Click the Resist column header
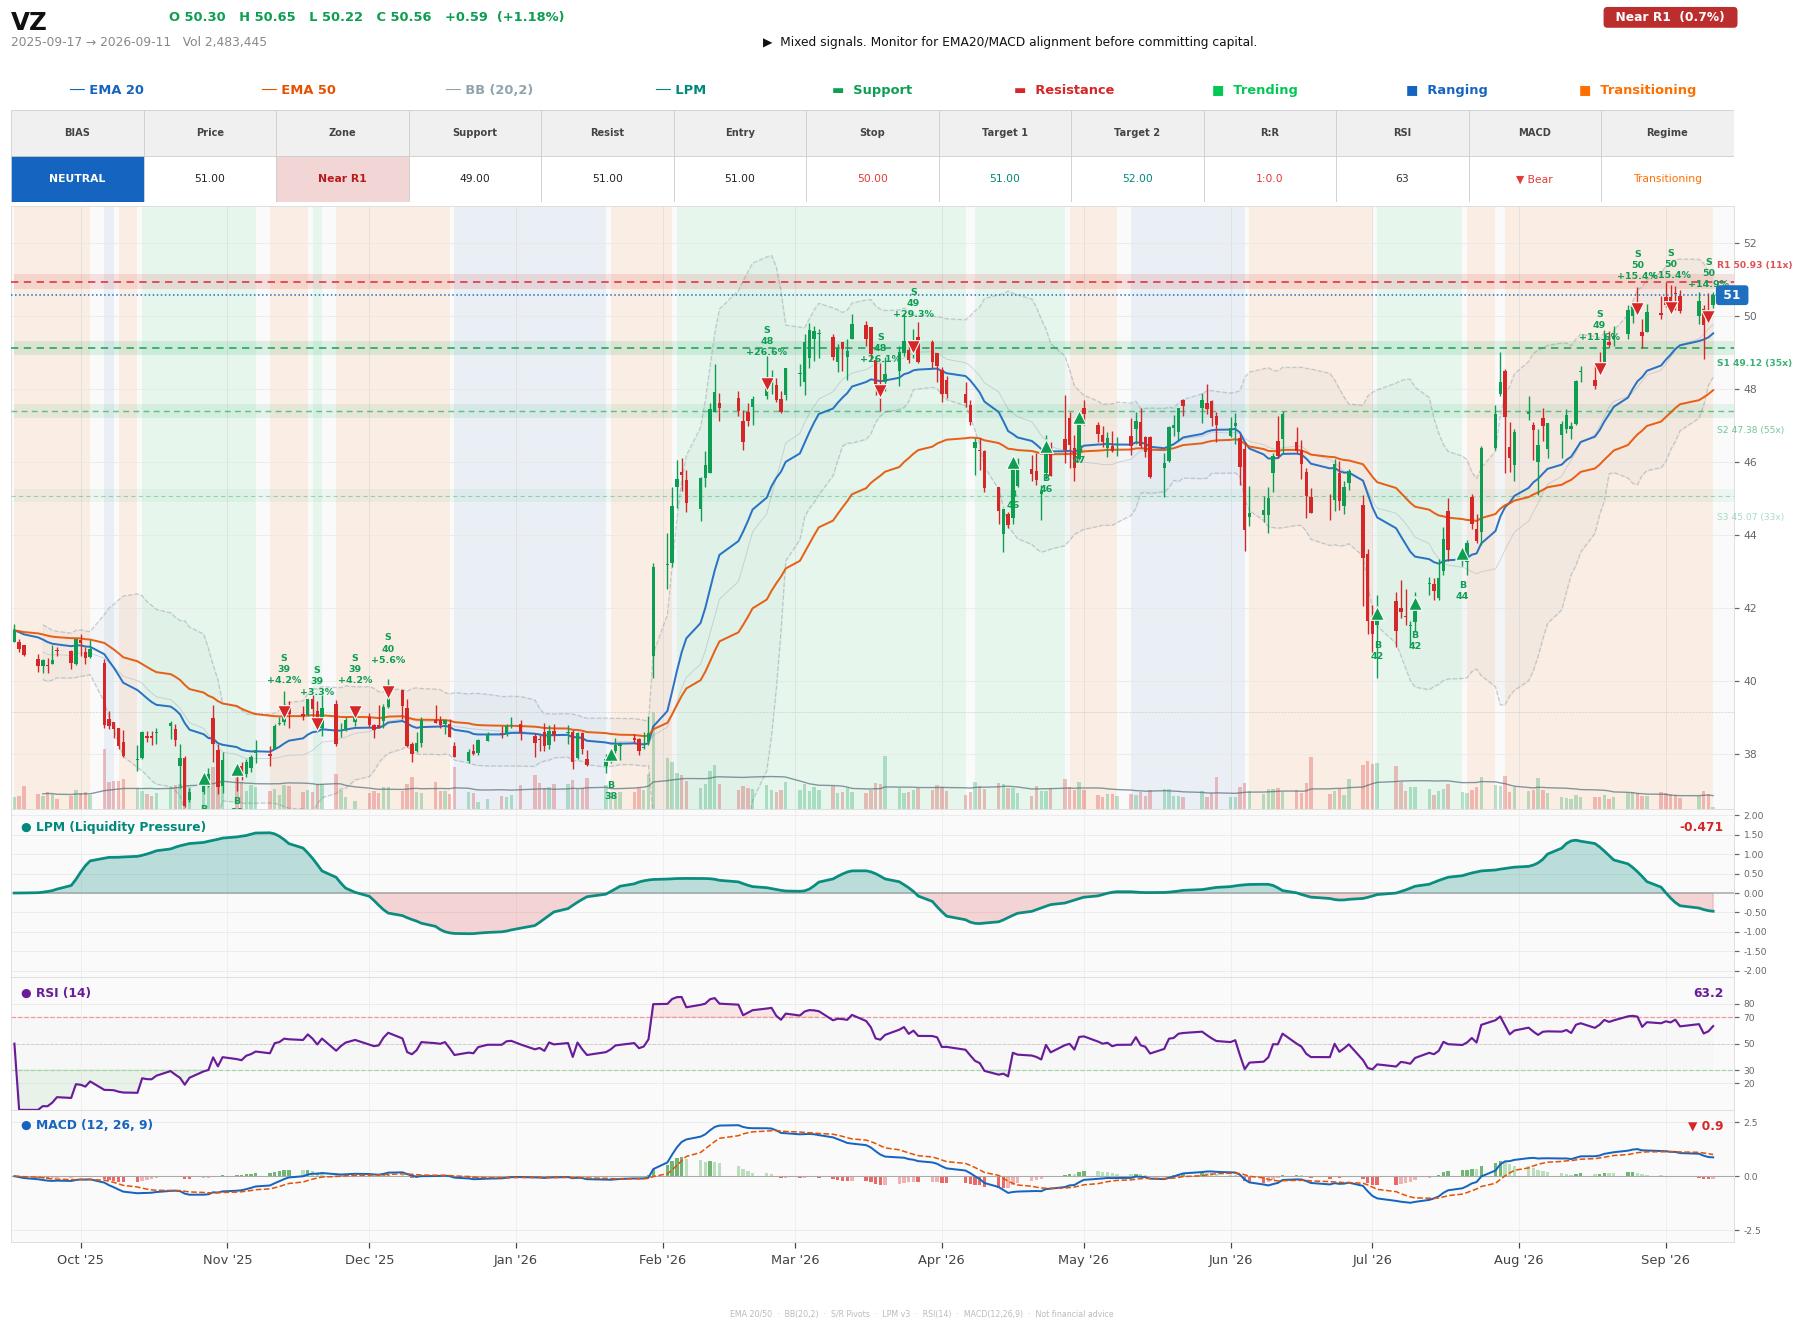Screen dimensions: 1803x1330 (x=607, y=133)
